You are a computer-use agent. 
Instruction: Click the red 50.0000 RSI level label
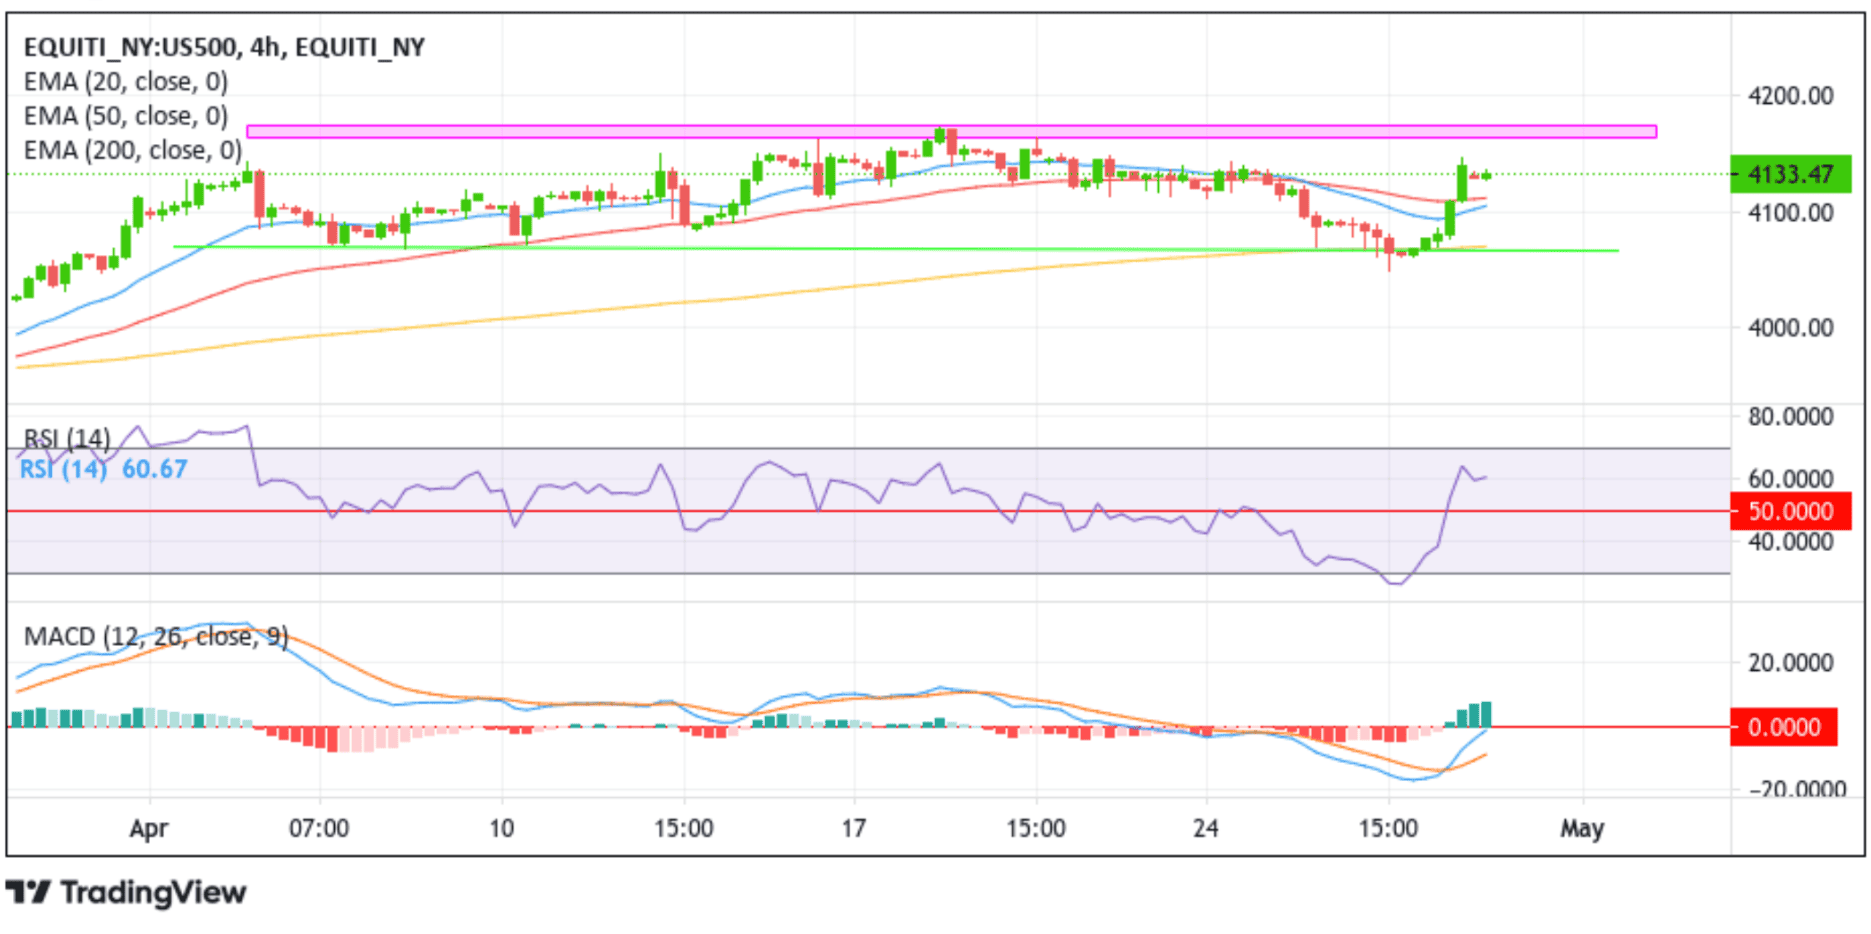1790,511
